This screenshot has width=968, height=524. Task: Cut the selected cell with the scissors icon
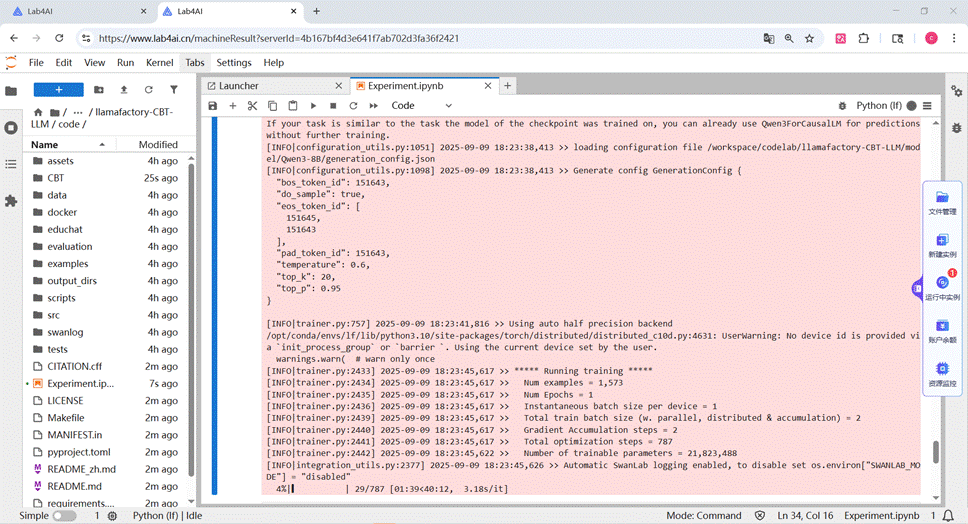(x=252, y=106)
